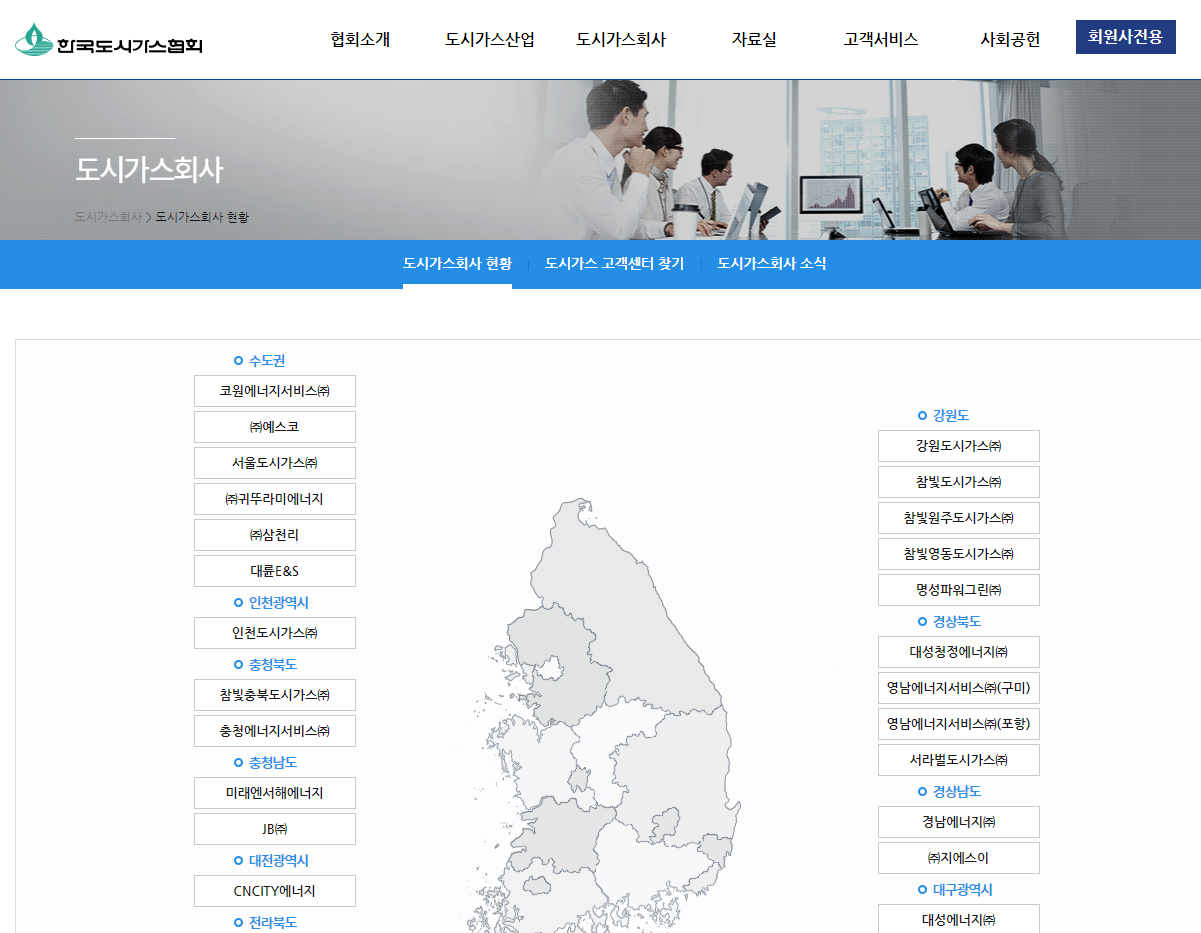The image size is (1201, 933).
Task: Click the 충청북도 region heading
Action: click(x=273, y=665)
